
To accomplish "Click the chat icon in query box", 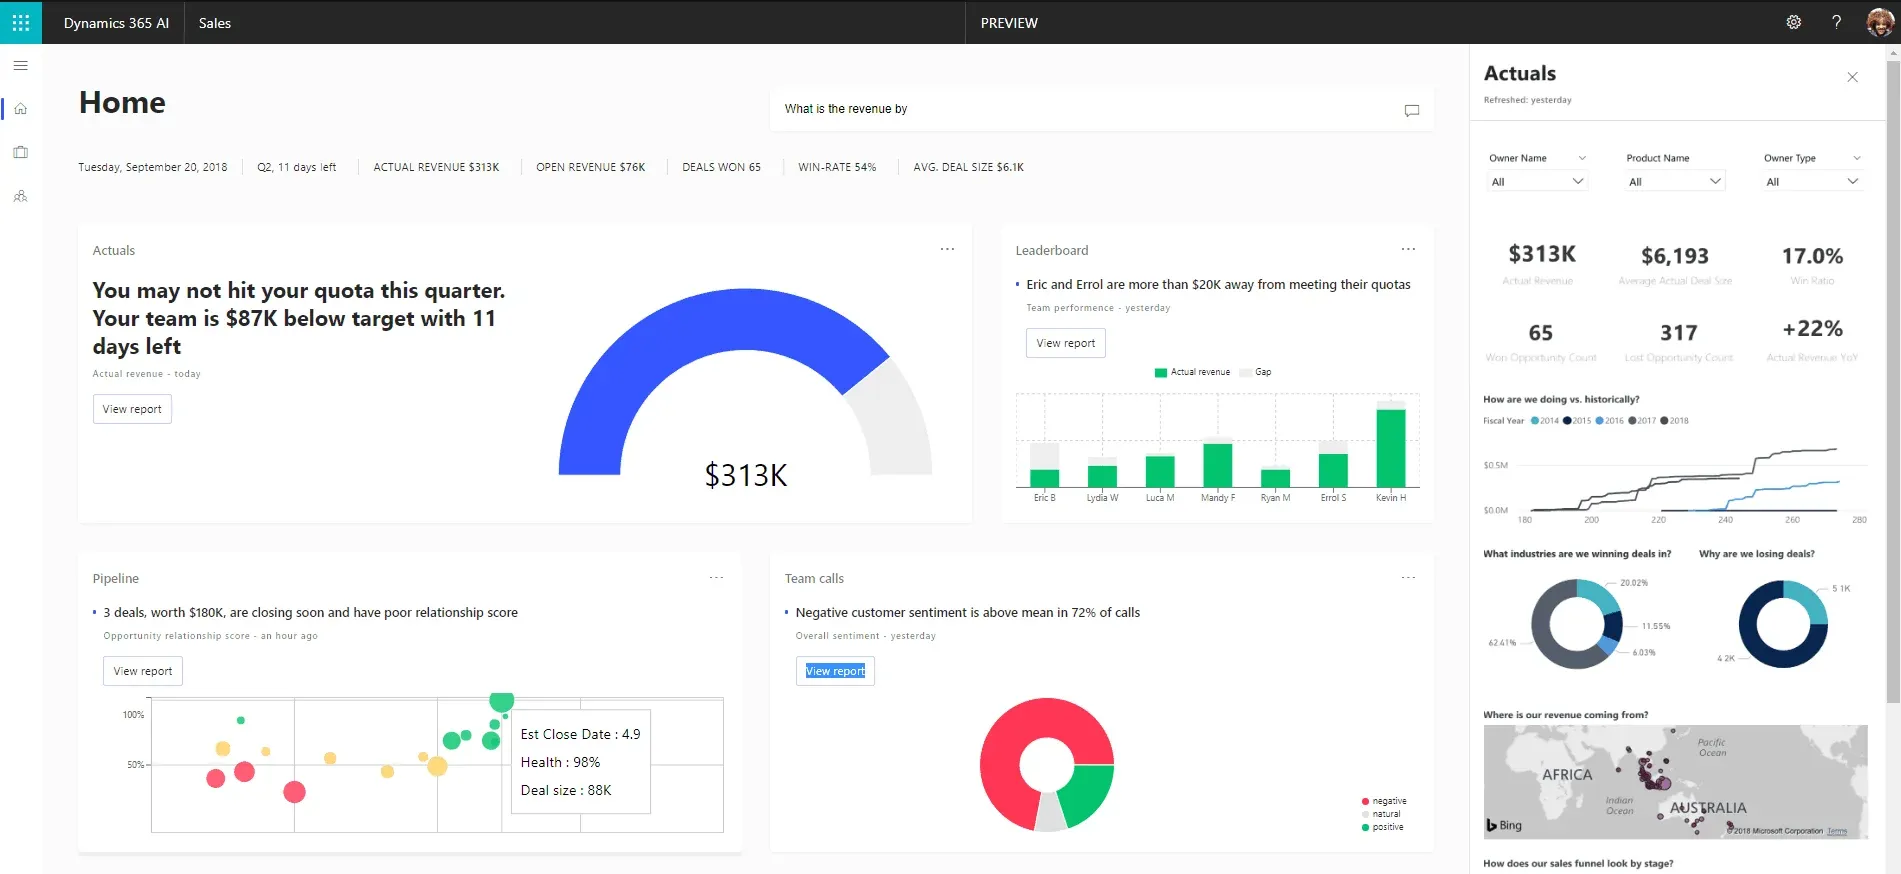I will [x=1411, y=110].
